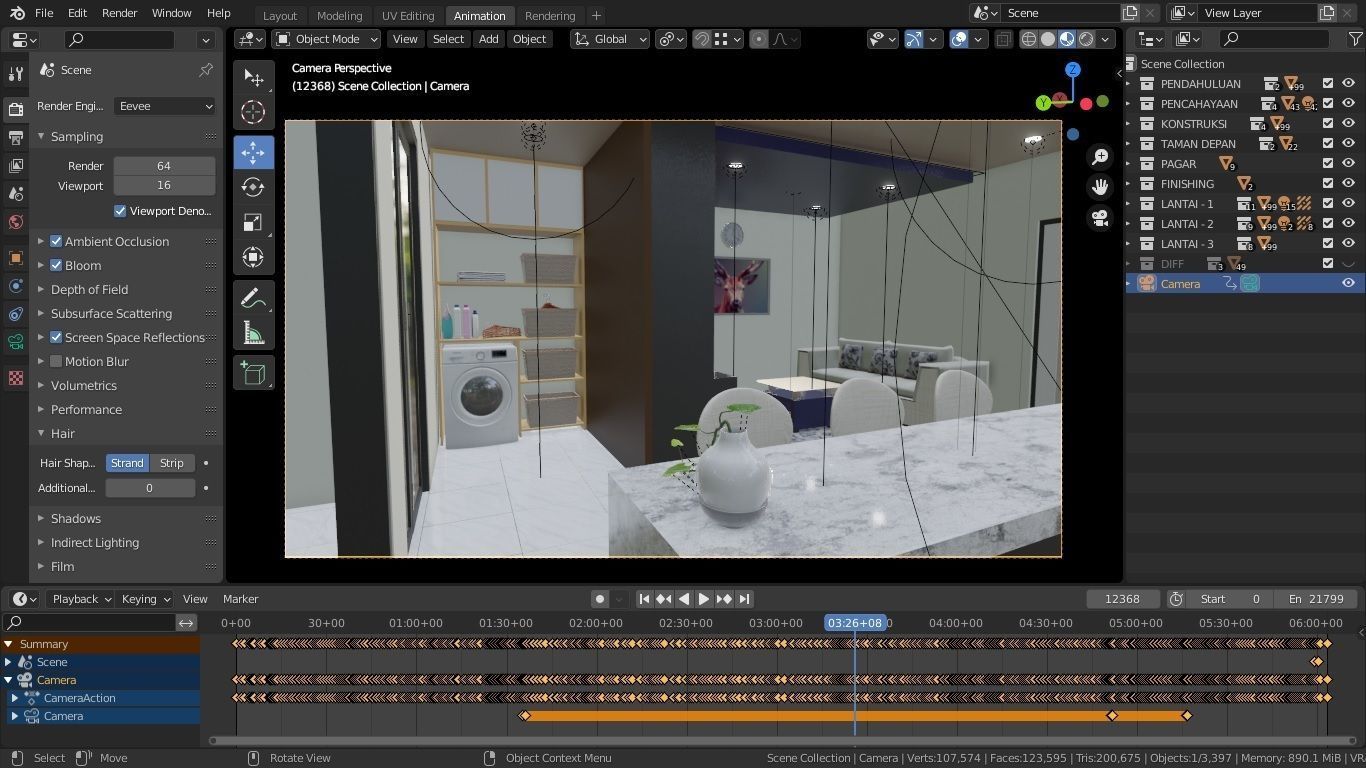The image size is (1366, 768).
Task: Click the current frame field showing 12368
Action: [1122, 599]
